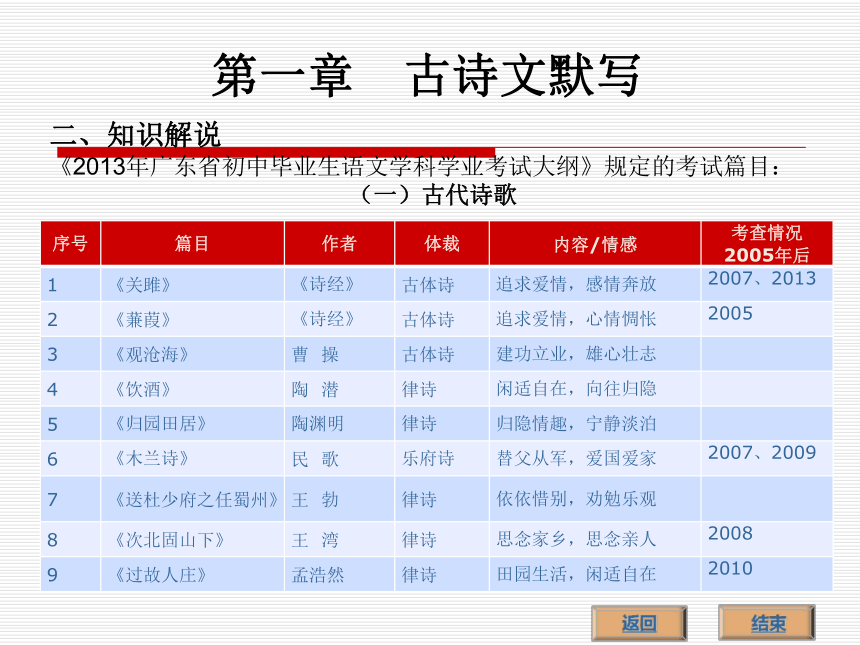Click author cell 陶渊明
Image resolution: width=860 pixels, height=645 pixels.
[x=340, y=423]
